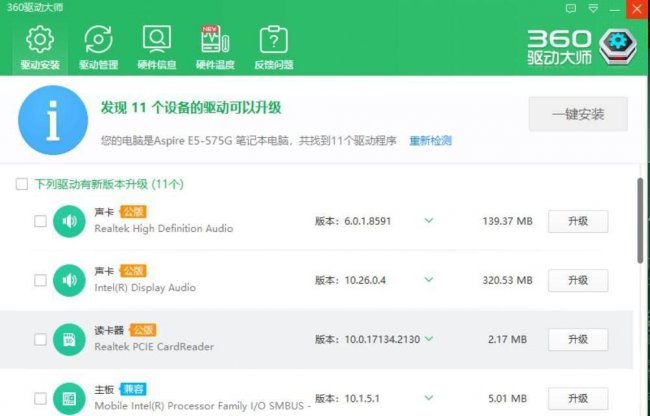Screen dimensions: 650x416
Task: Click the 5.01 MB size text
Action: pyautogui.click(x=507, y=399)
